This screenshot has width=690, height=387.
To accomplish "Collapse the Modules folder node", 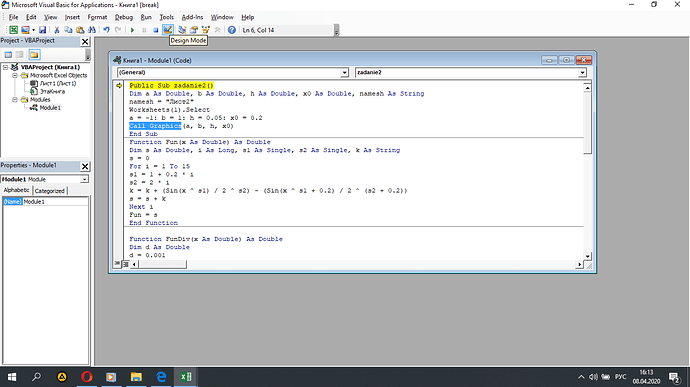I will coord(15,100).
